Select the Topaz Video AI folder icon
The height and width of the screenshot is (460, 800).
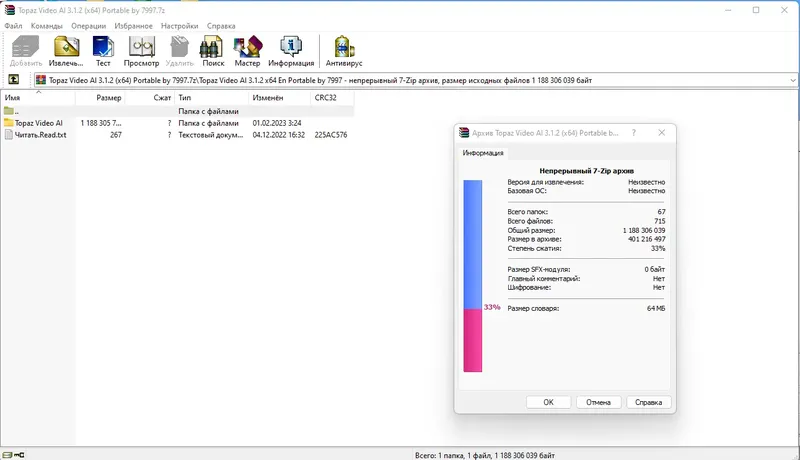(x=9, y=122)
